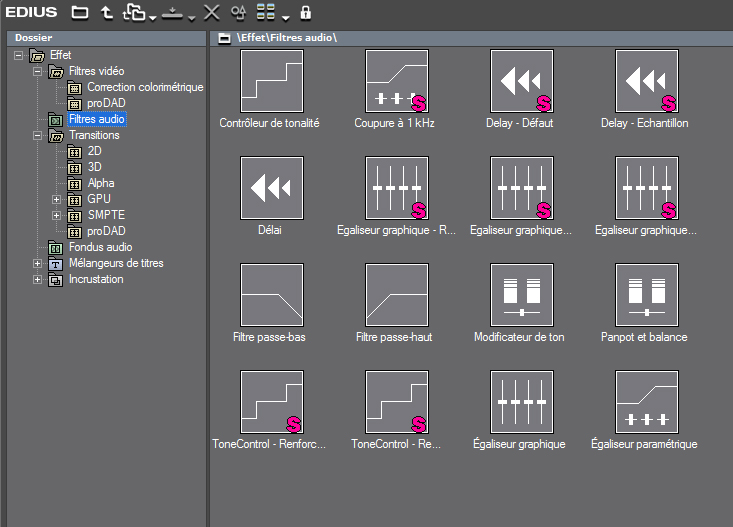Viewport: 733px width, 527px height.
Task: Collapse the Filtres vidéo folder
Action: click(37, 72)
